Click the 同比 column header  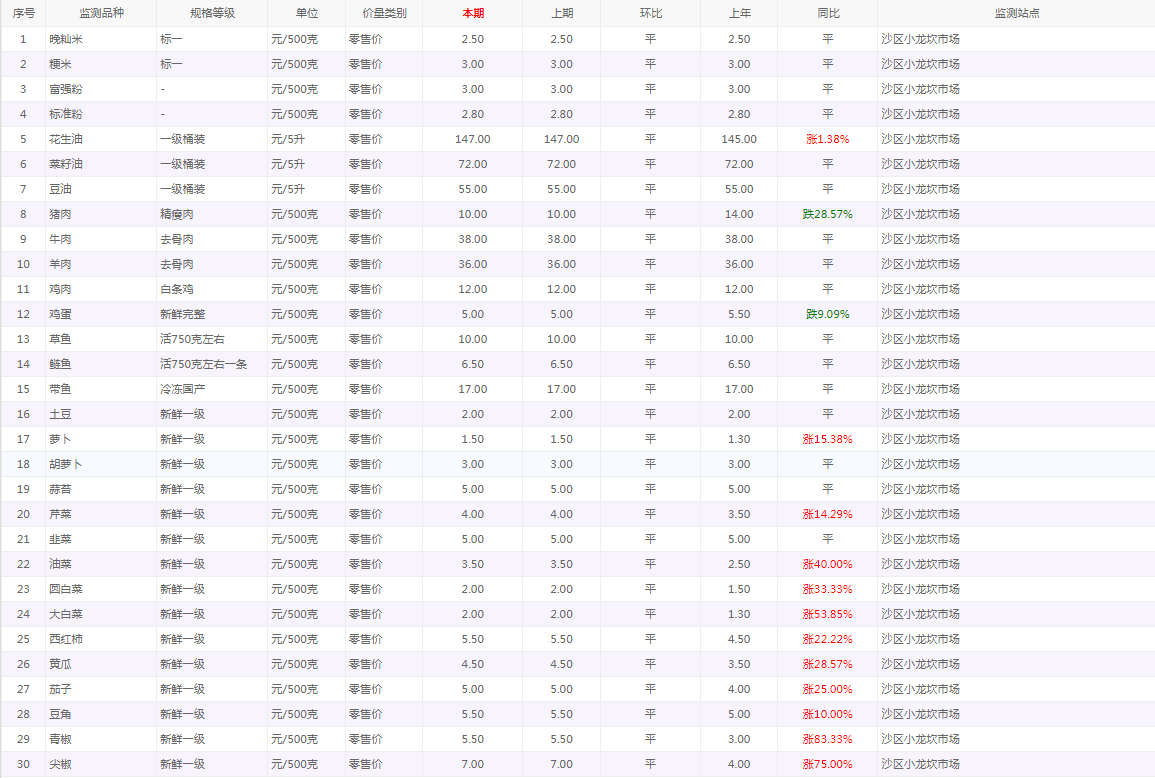pos(827,13)
